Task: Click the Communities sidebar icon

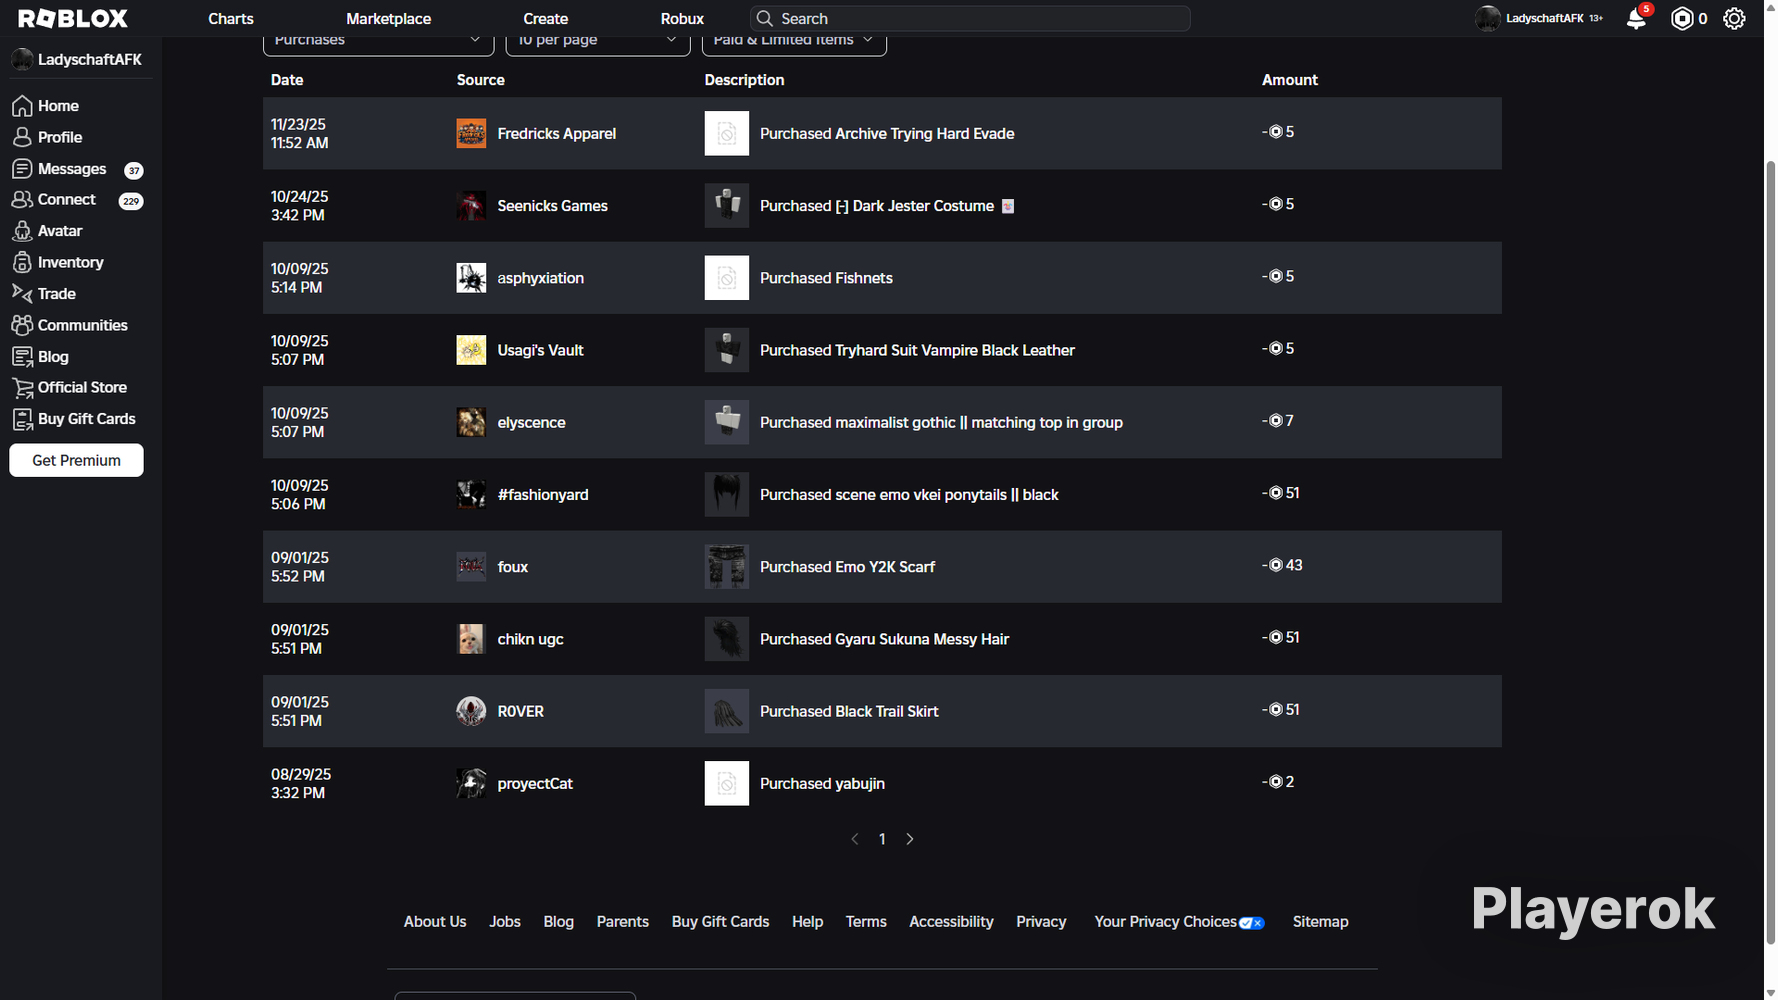Action: (22, 325)
